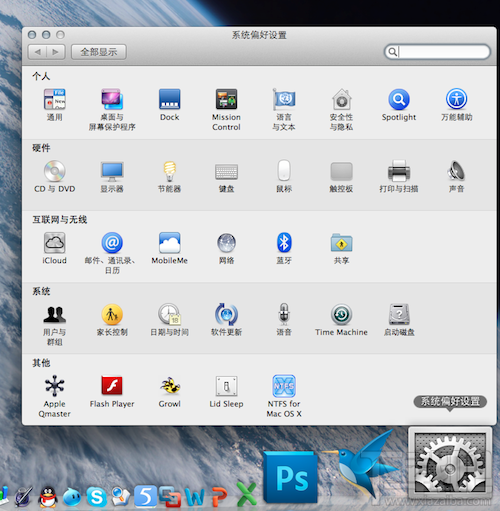Image resolution: width=500 pixels, height=511 pixels.
Task: Focus the preferences search field
Action: (437, 52)
